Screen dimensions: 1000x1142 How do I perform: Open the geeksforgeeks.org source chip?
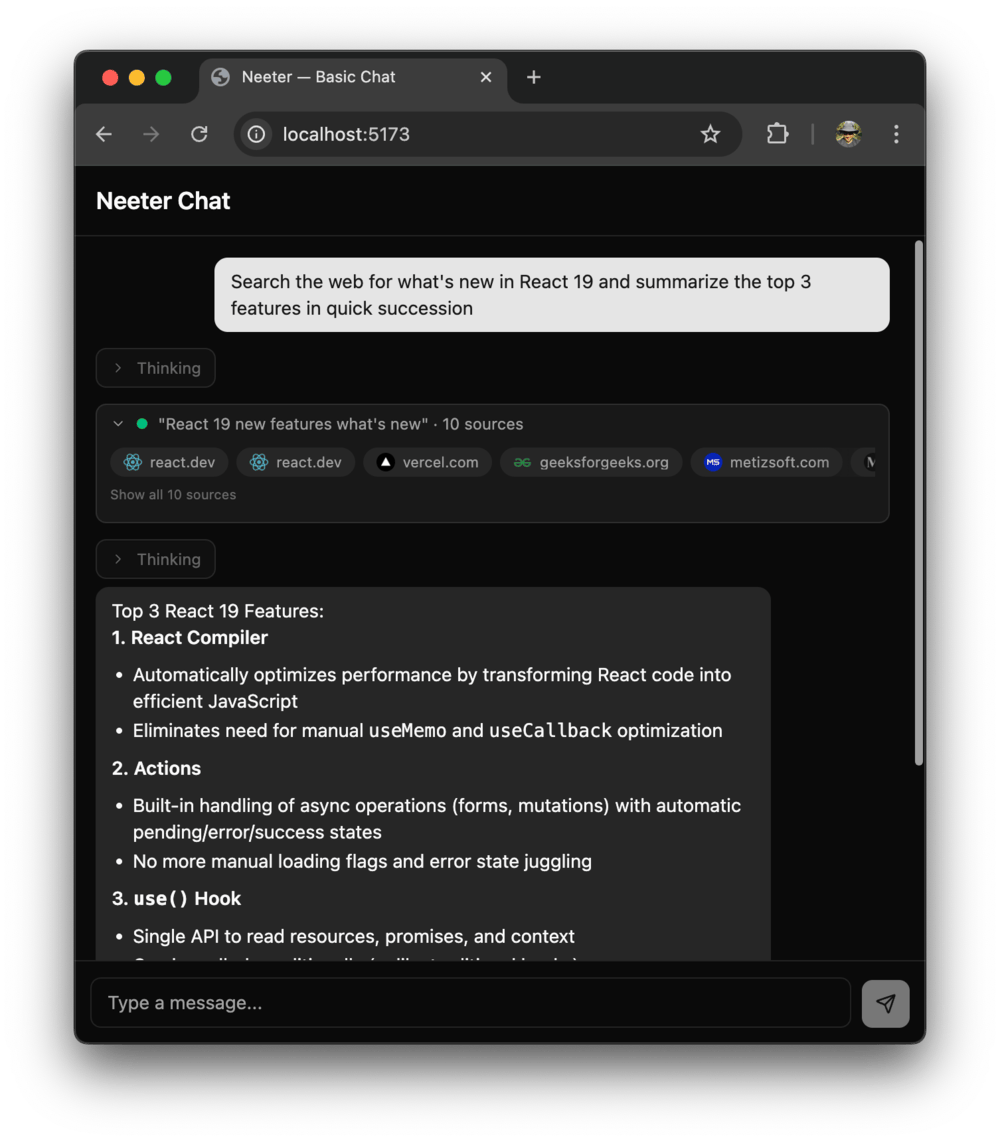point(591,462)
